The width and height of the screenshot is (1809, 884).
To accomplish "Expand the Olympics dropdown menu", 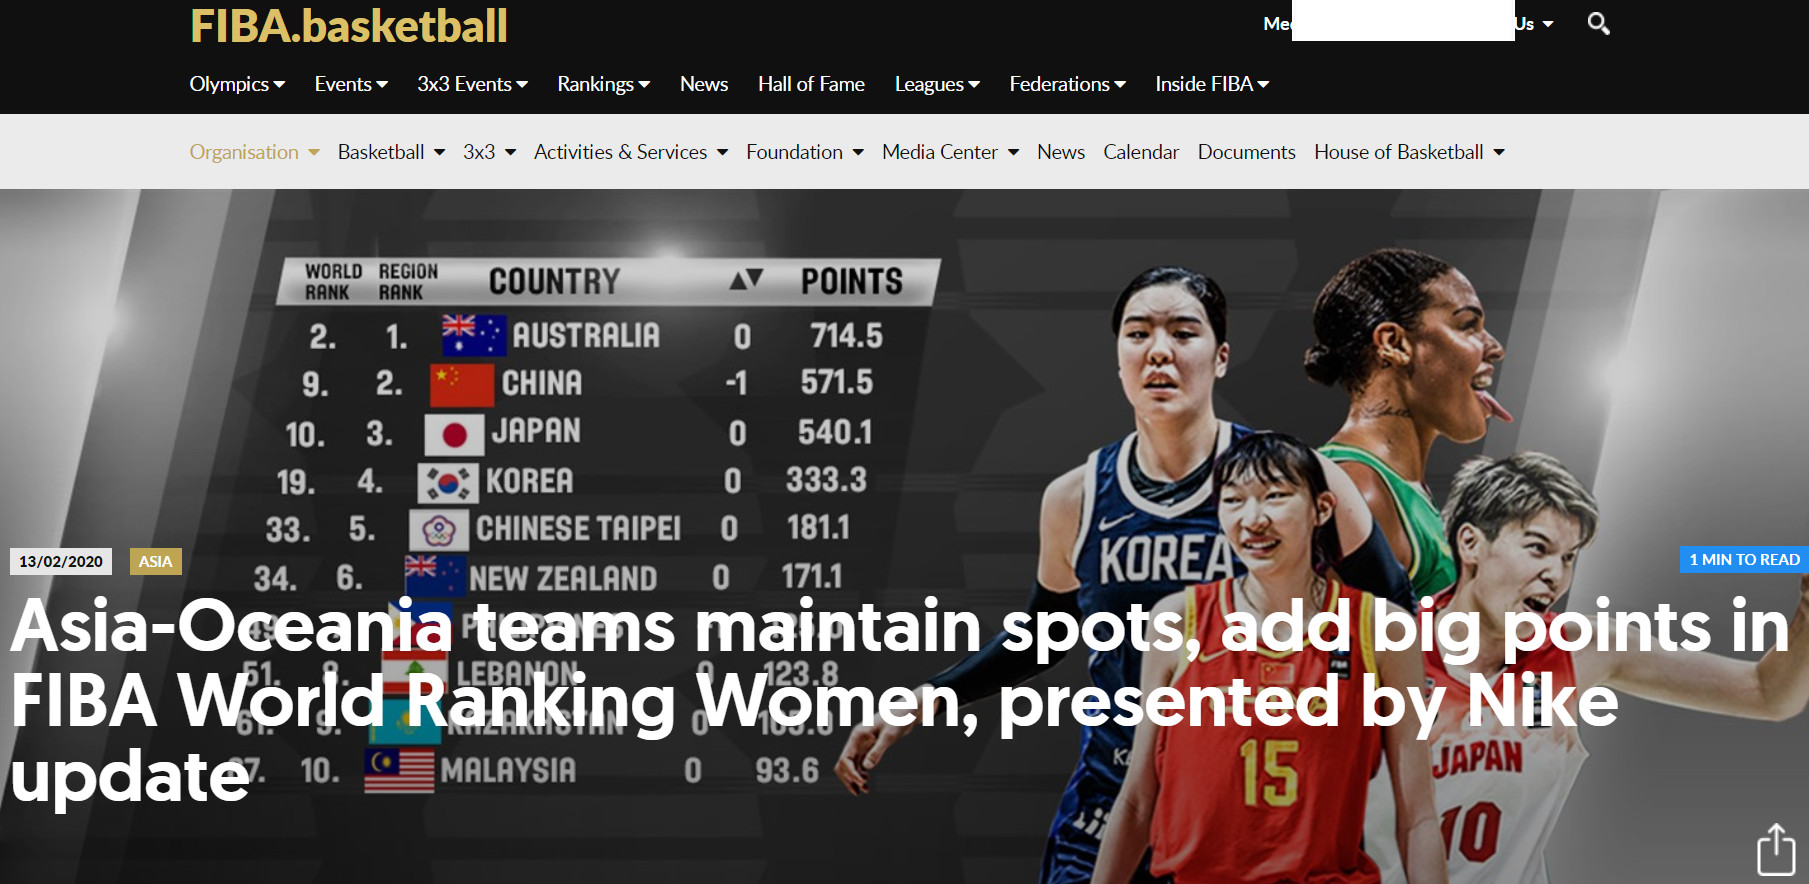I will [x=237, y=84].
